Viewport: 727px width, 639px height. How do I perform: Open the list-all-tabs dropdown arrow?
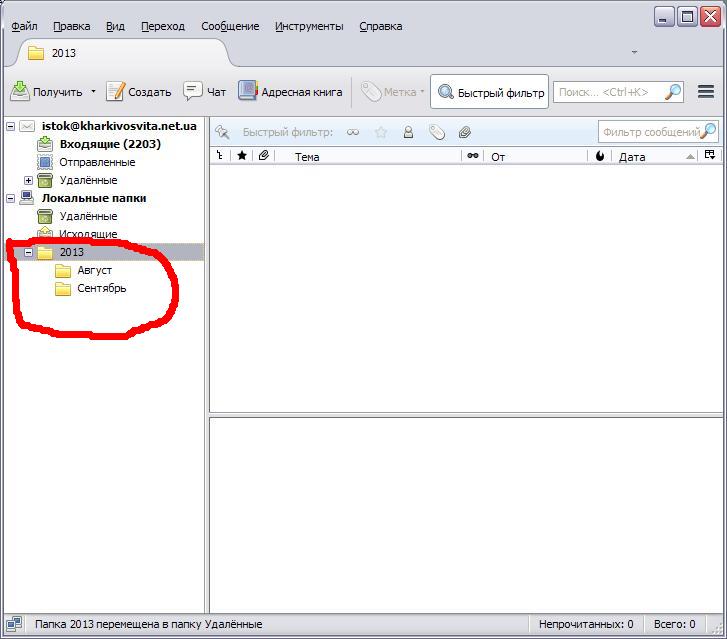point(634,52)
